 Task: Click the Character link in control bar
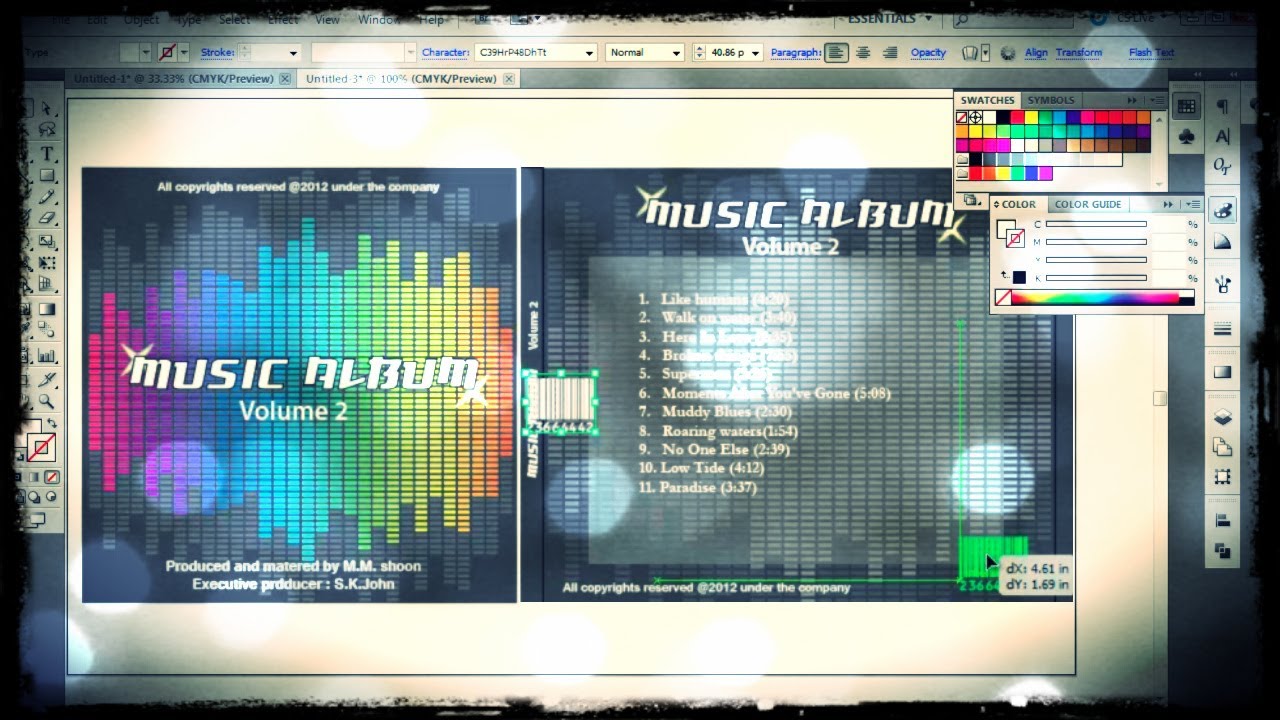point(445,53)
